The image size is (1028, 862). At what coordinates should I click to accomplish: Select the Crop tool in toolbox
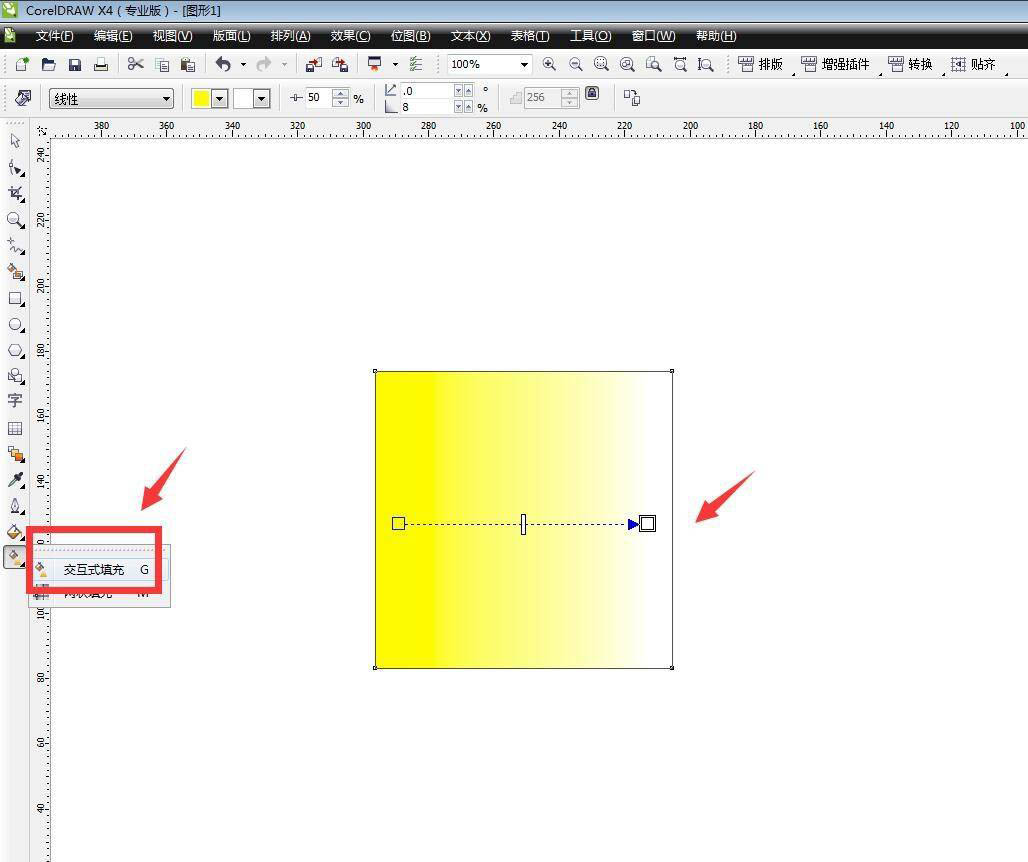(x=15, y=193)
